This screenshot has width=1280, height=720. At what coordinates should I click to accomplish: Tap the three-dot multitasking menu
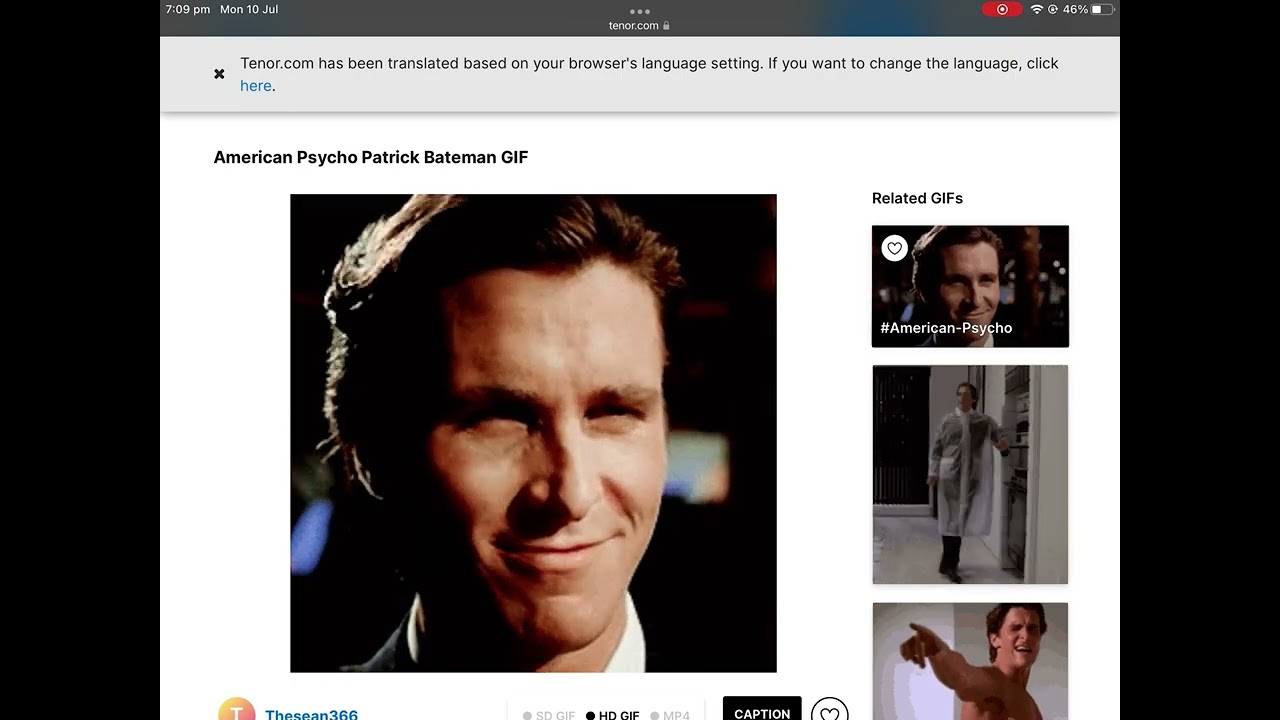click(x=640, y=11)
